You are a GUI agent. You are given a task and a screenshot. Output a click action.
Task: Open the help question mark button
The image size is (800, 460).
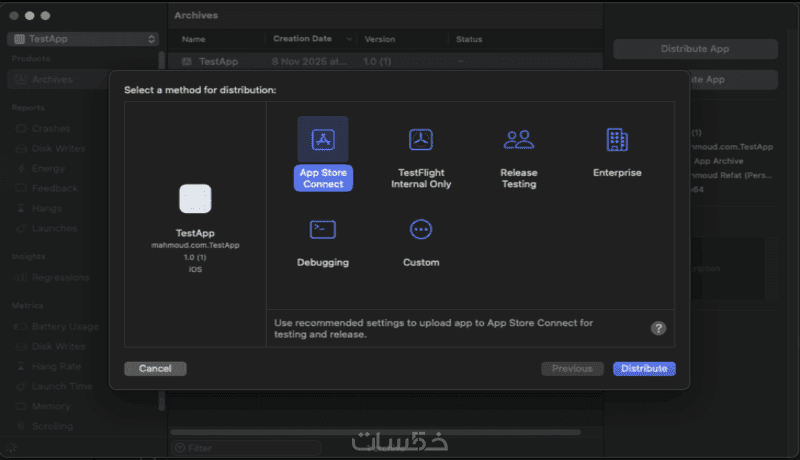658,328
